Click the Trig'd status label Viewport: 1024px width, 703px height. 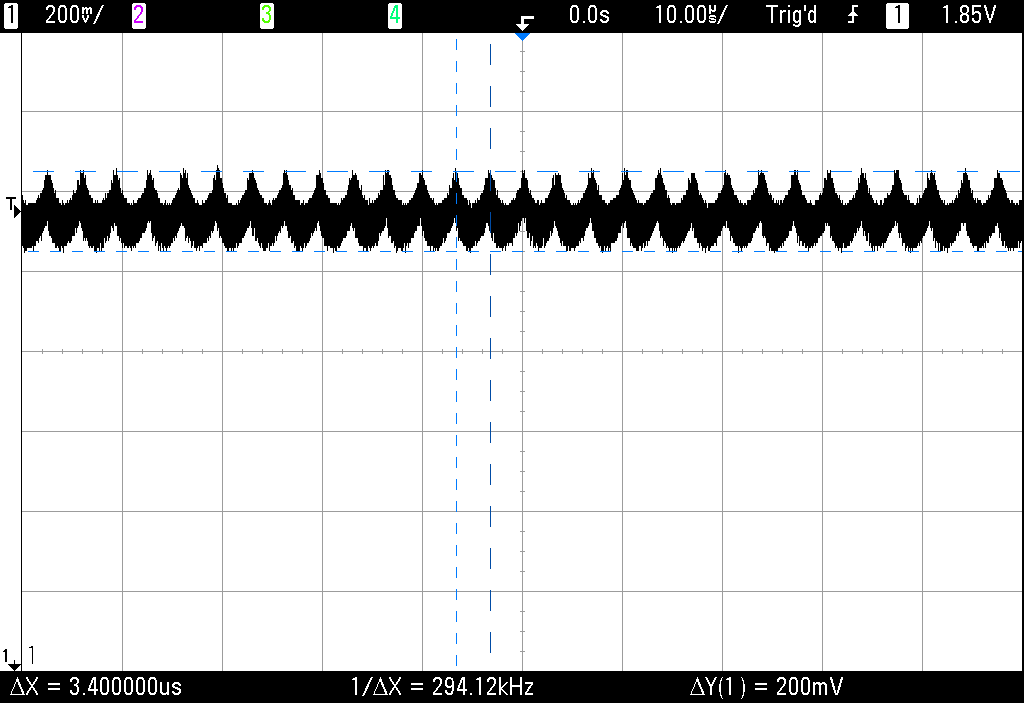[791, 15]
